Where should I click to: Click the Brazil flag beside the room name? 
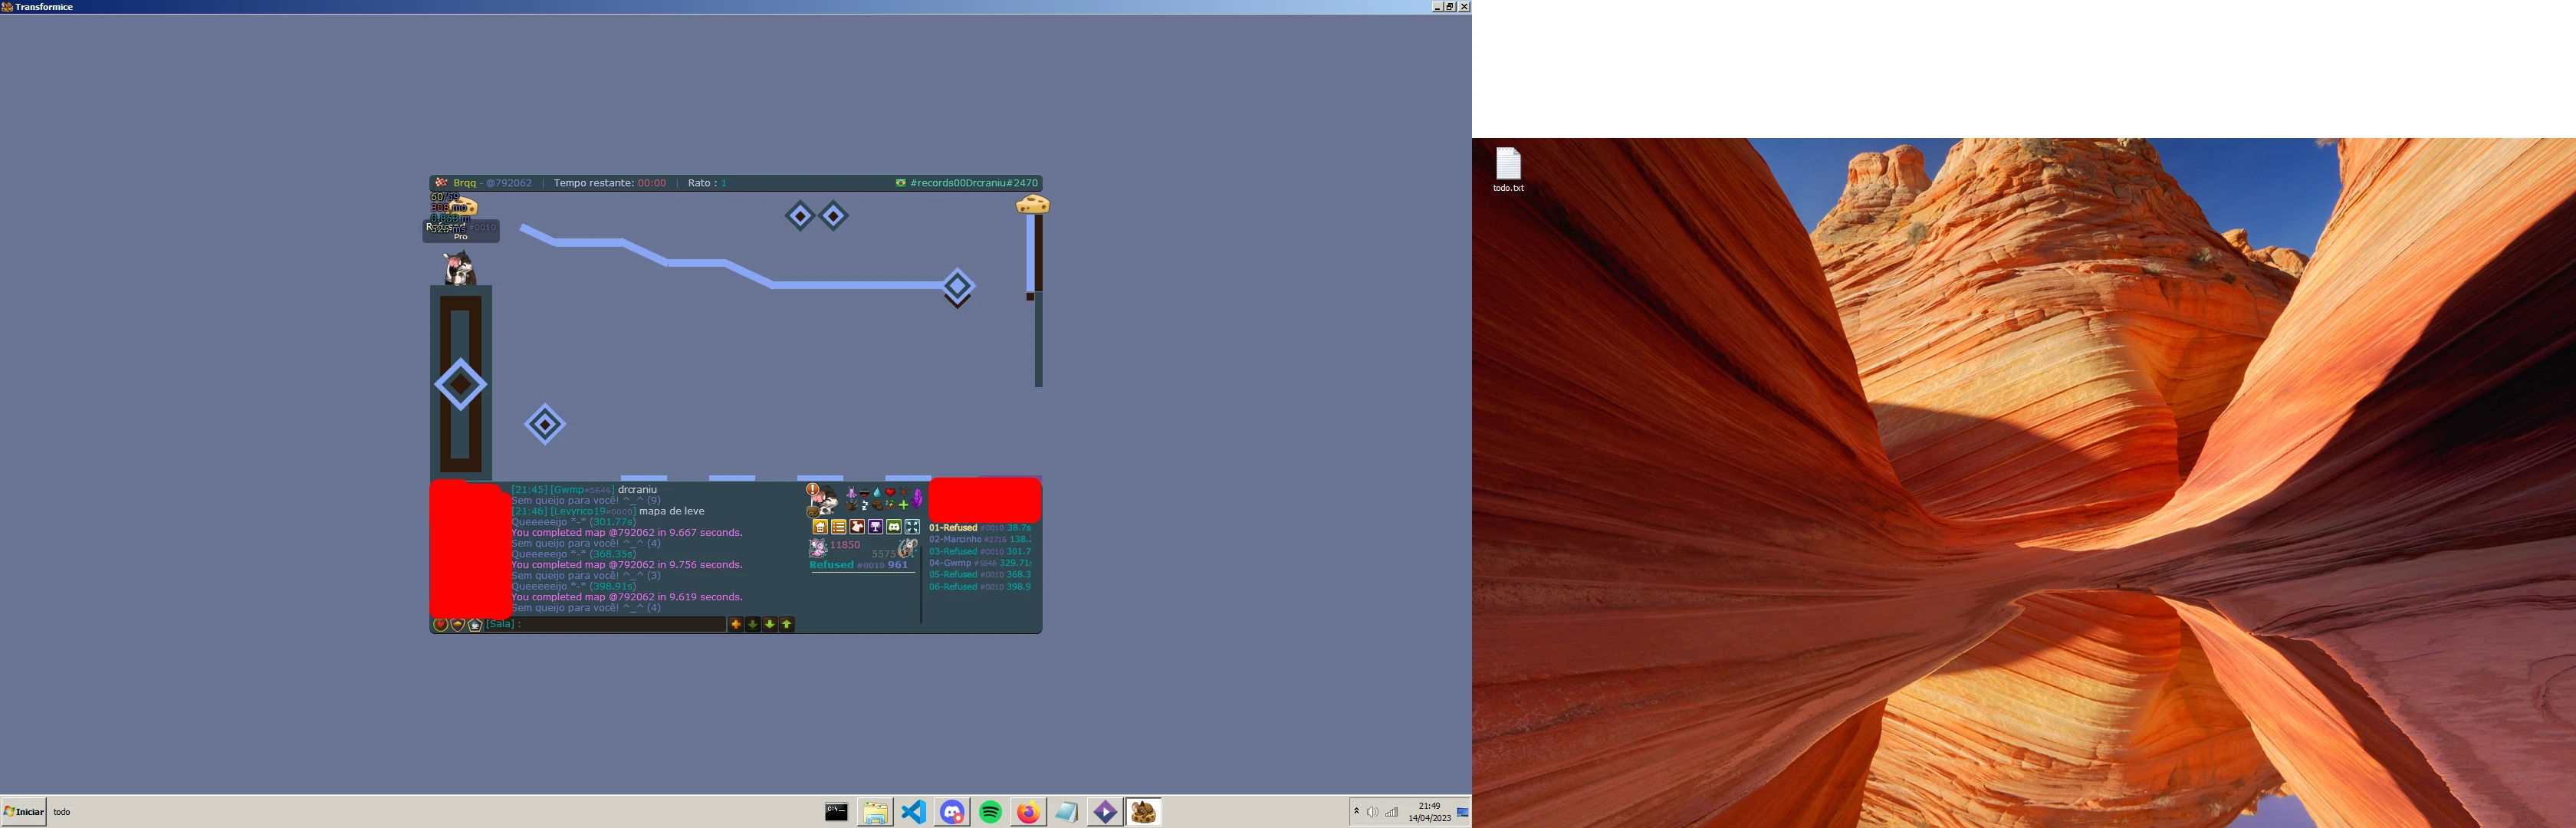901,183
